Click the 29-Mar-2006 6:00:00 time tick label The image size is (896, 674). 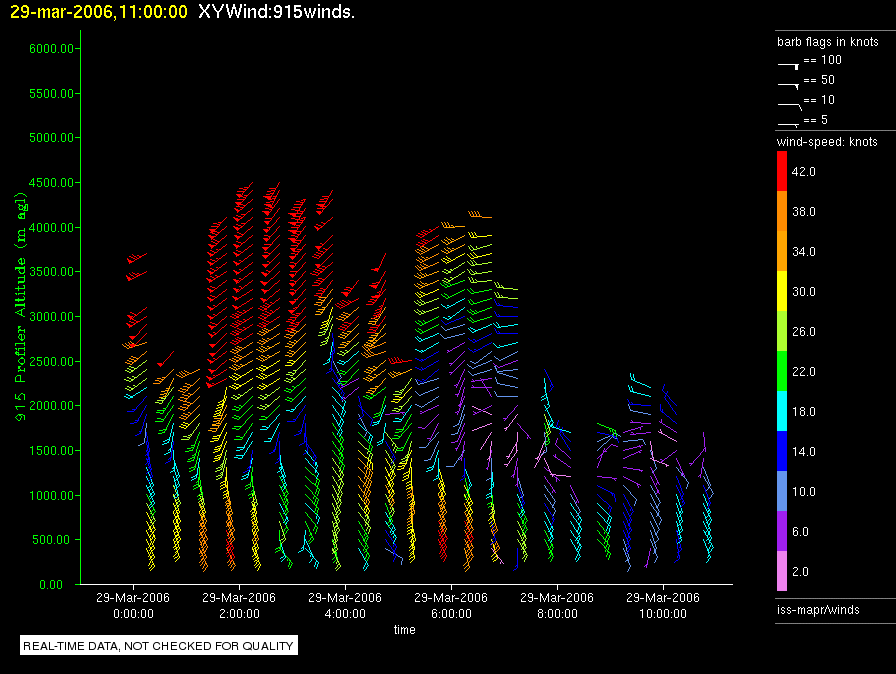tap(451, 605)
